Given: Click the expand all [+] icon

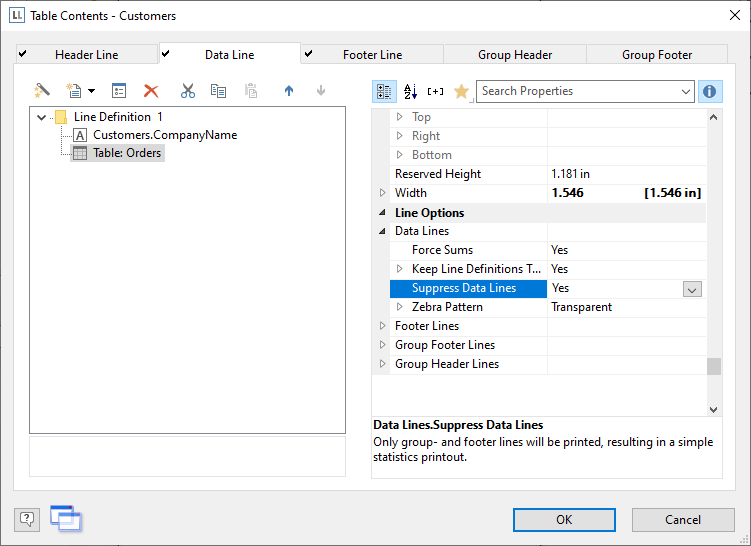Looking at the screenshot, I should 435,92.
